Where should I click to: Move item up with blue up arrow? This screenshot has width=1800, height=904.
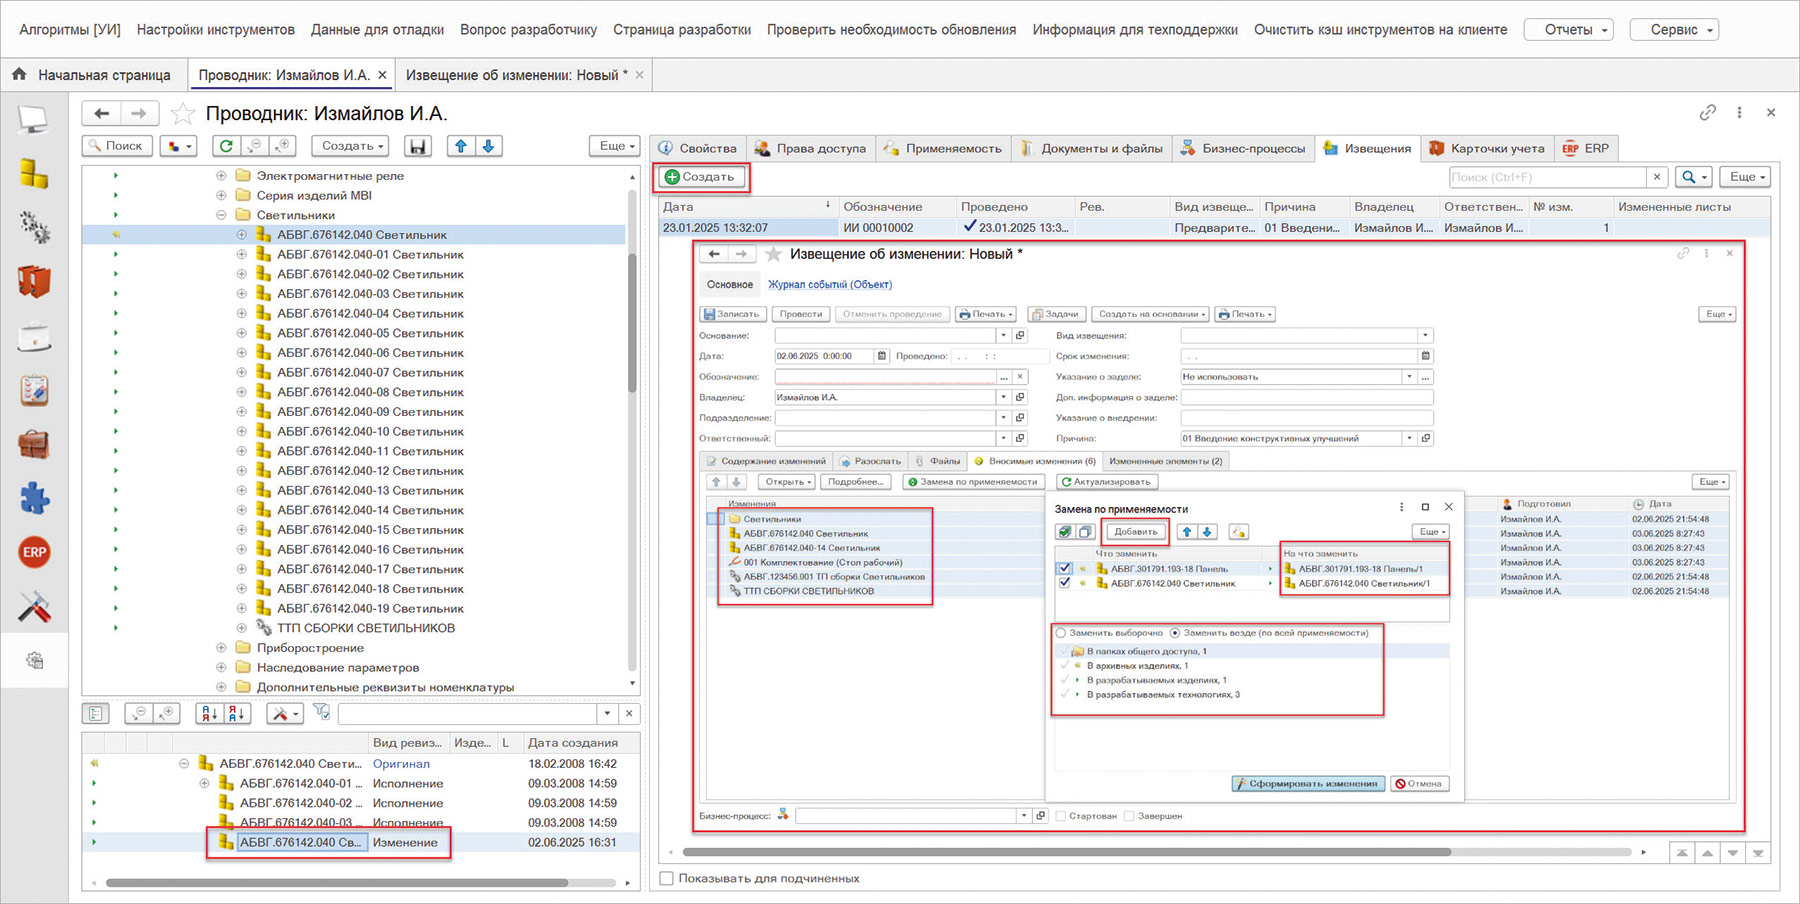coord(461,146)
